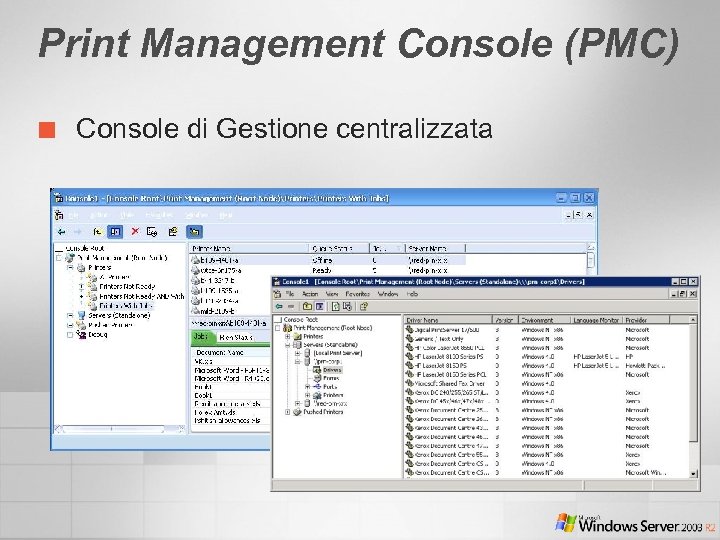
Task: Select Printers Not Ready filter in rear tree
Action: point(127,287)
